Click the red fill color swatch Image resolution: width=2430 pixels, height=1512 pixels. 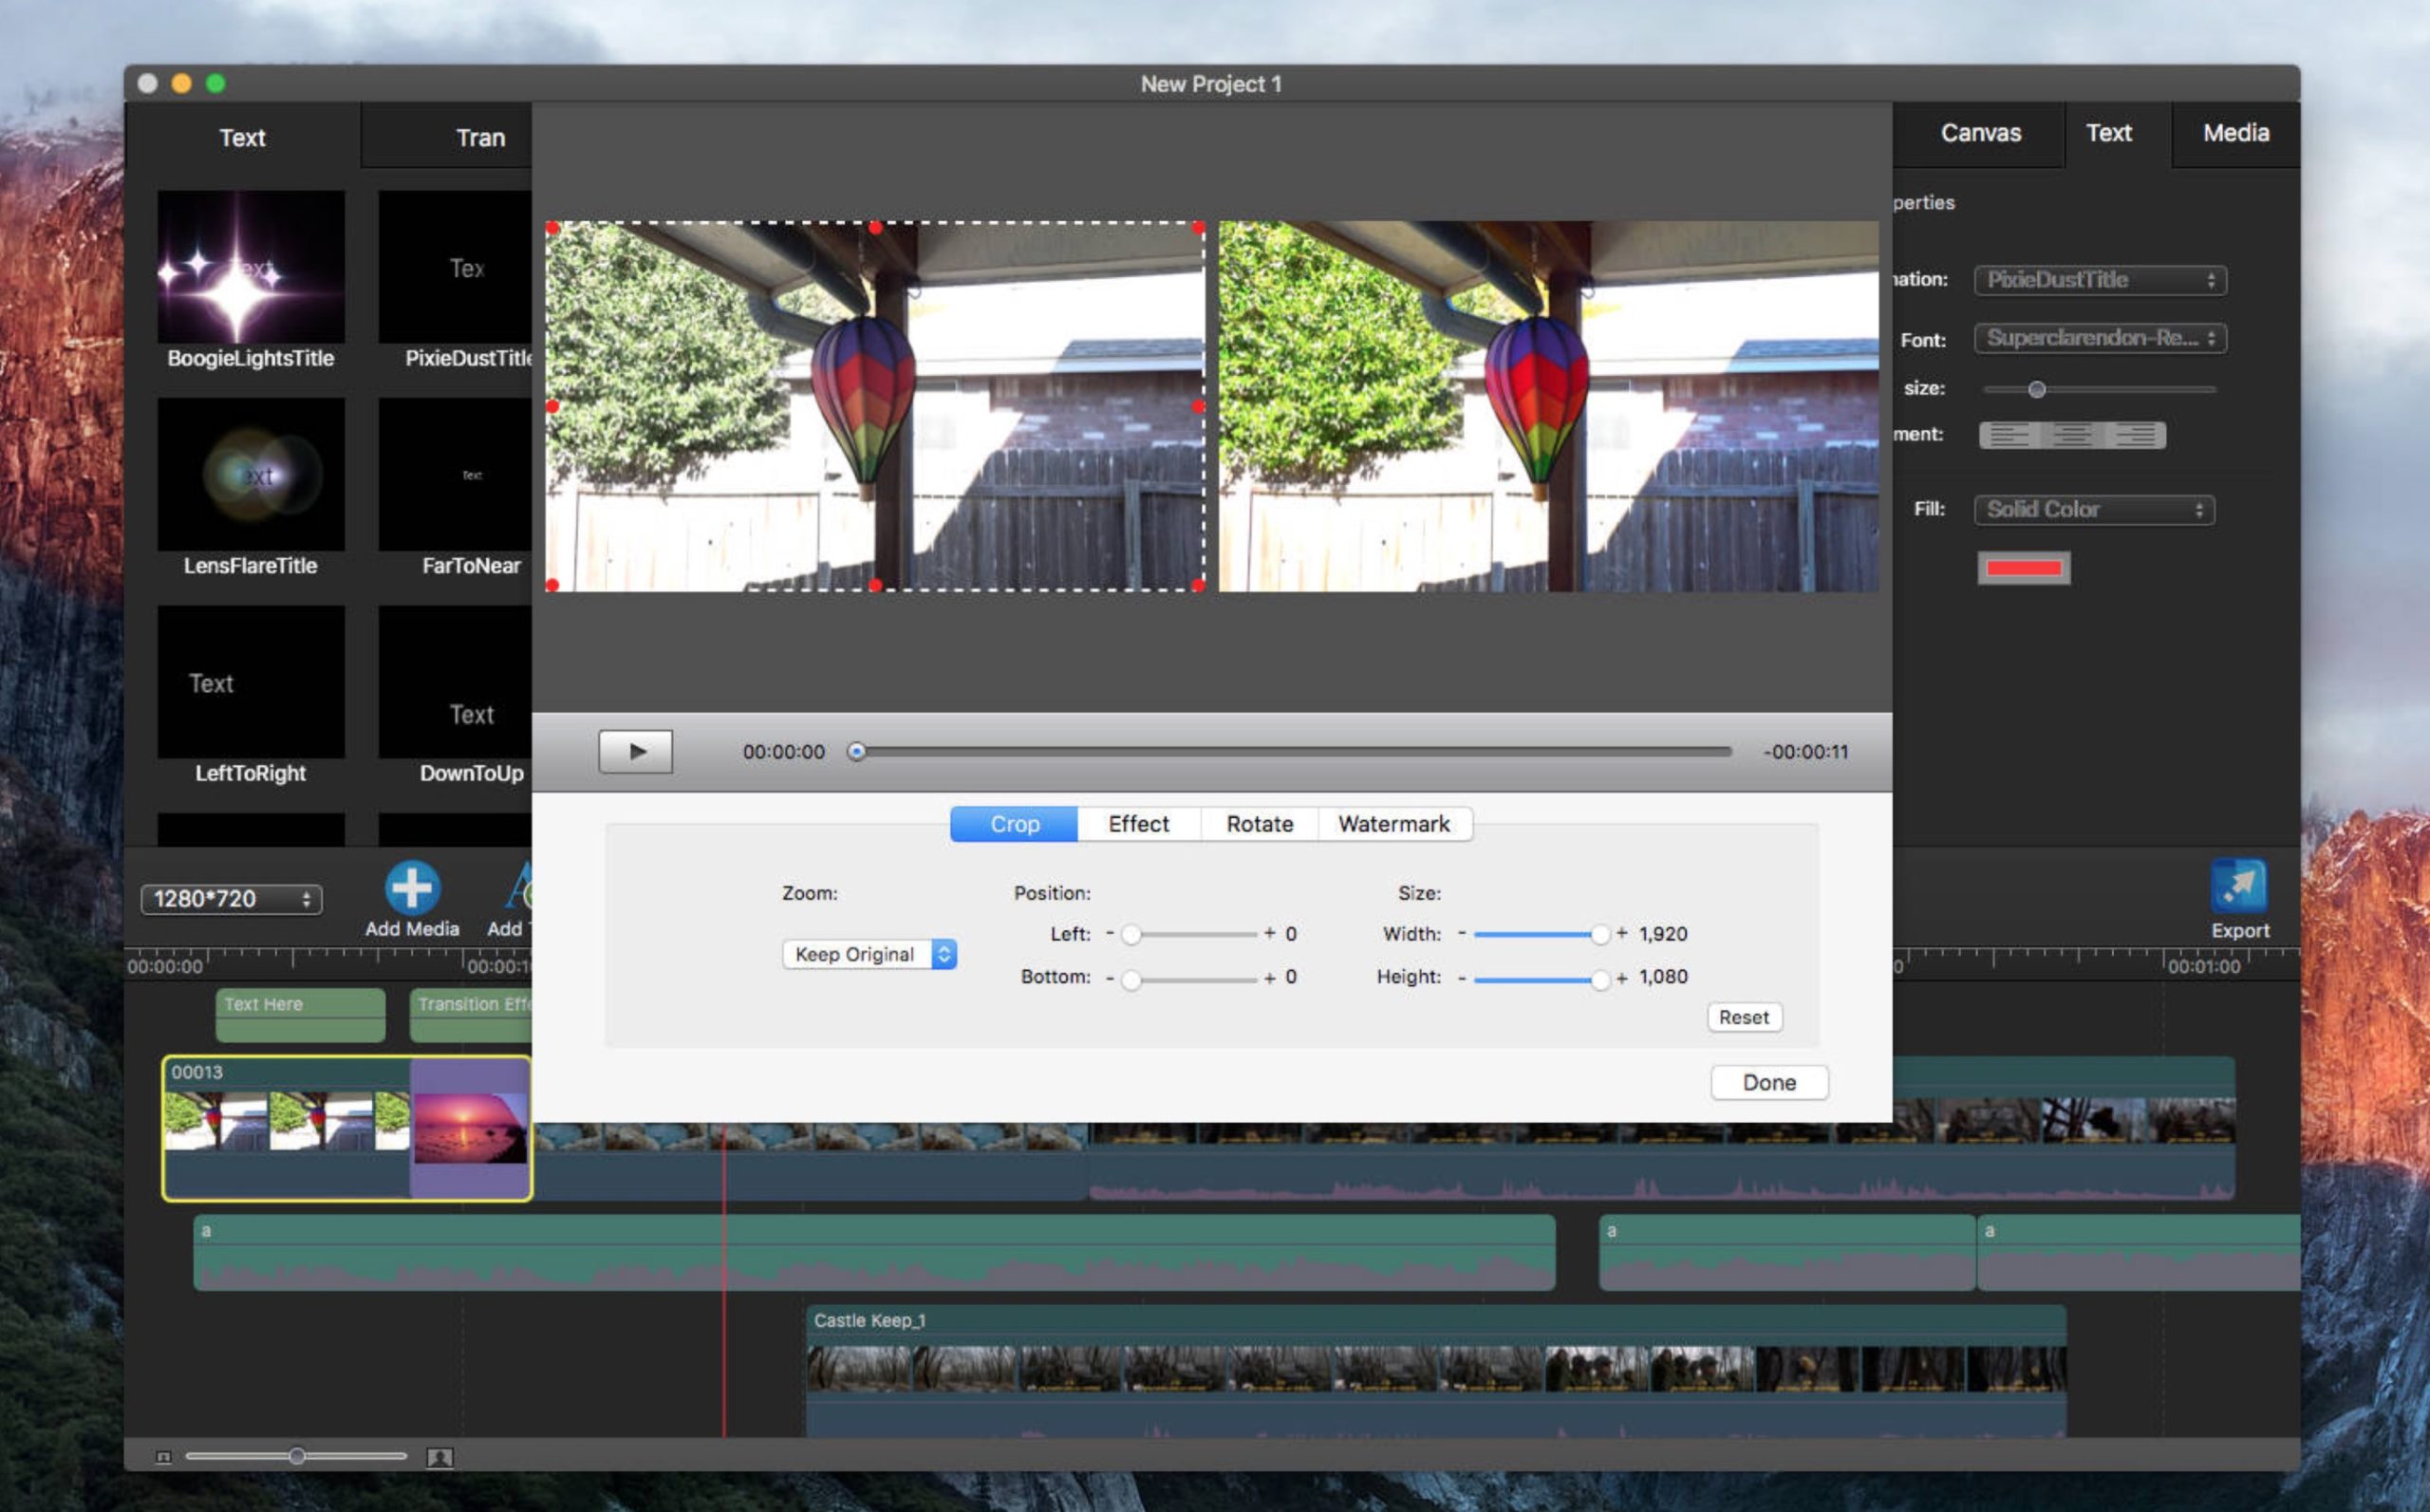[2023, 568]
